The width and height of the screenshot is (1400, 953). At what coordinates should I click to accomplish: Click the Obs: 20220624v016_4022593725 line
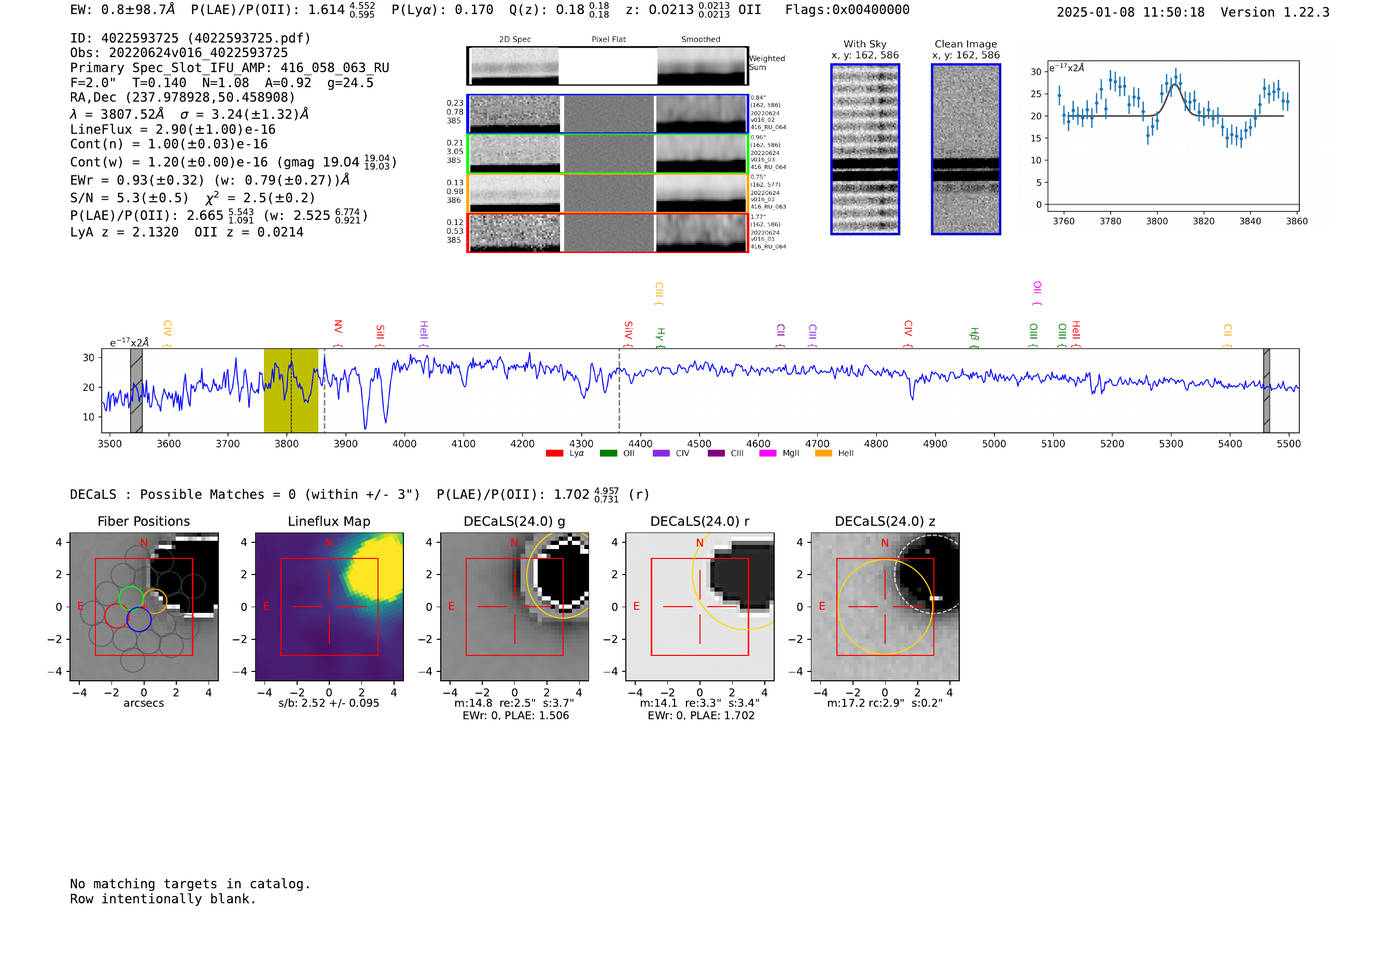179,53
